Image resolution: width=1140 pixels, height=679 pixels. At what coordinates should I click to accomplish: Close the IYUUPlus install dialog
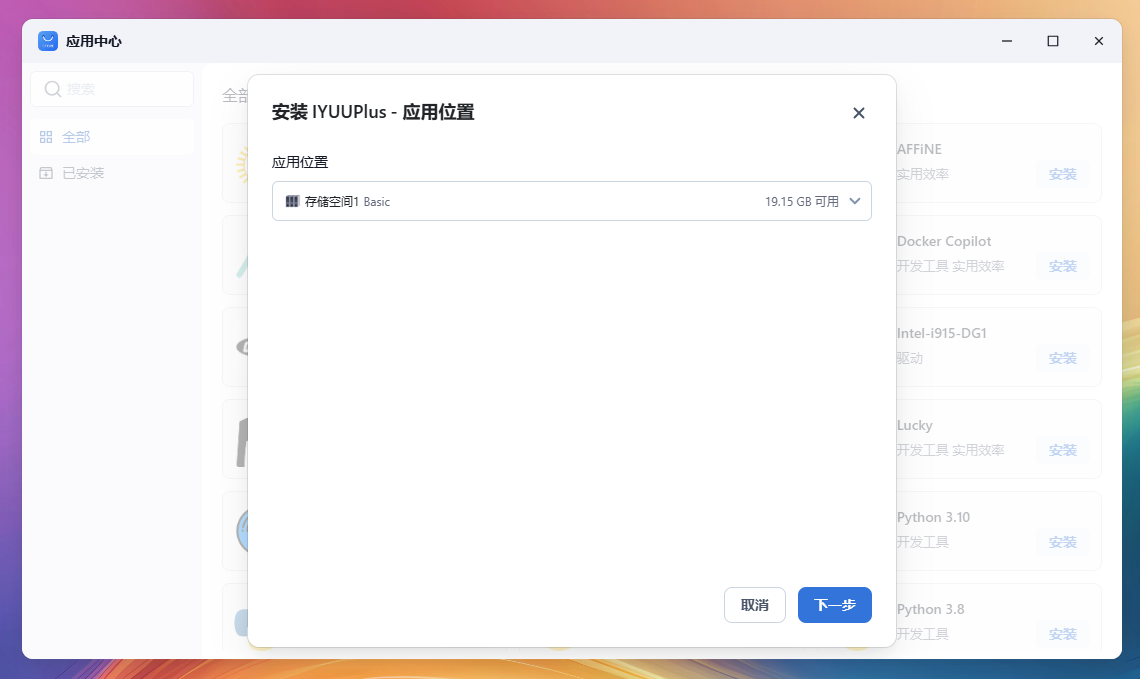click(859, 113)
